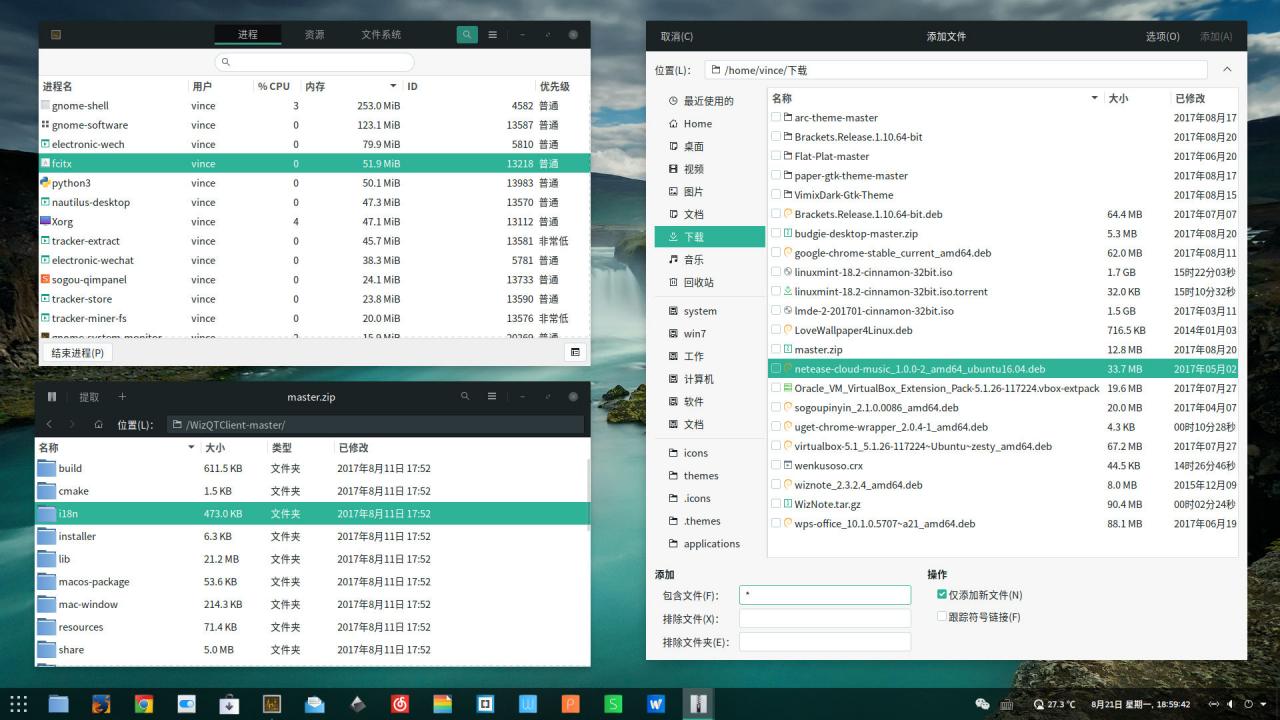This screenshot has height=720, width=1280.
Task: Collapse the location bar chevron in add-file dialog
Action: click(x=1227, y=70)
